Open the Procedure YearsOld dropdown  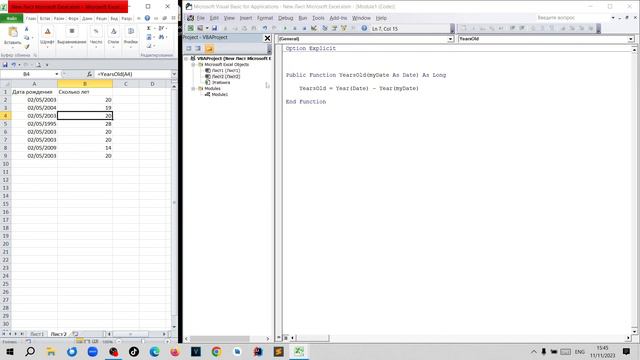click(x=631, y=39)
